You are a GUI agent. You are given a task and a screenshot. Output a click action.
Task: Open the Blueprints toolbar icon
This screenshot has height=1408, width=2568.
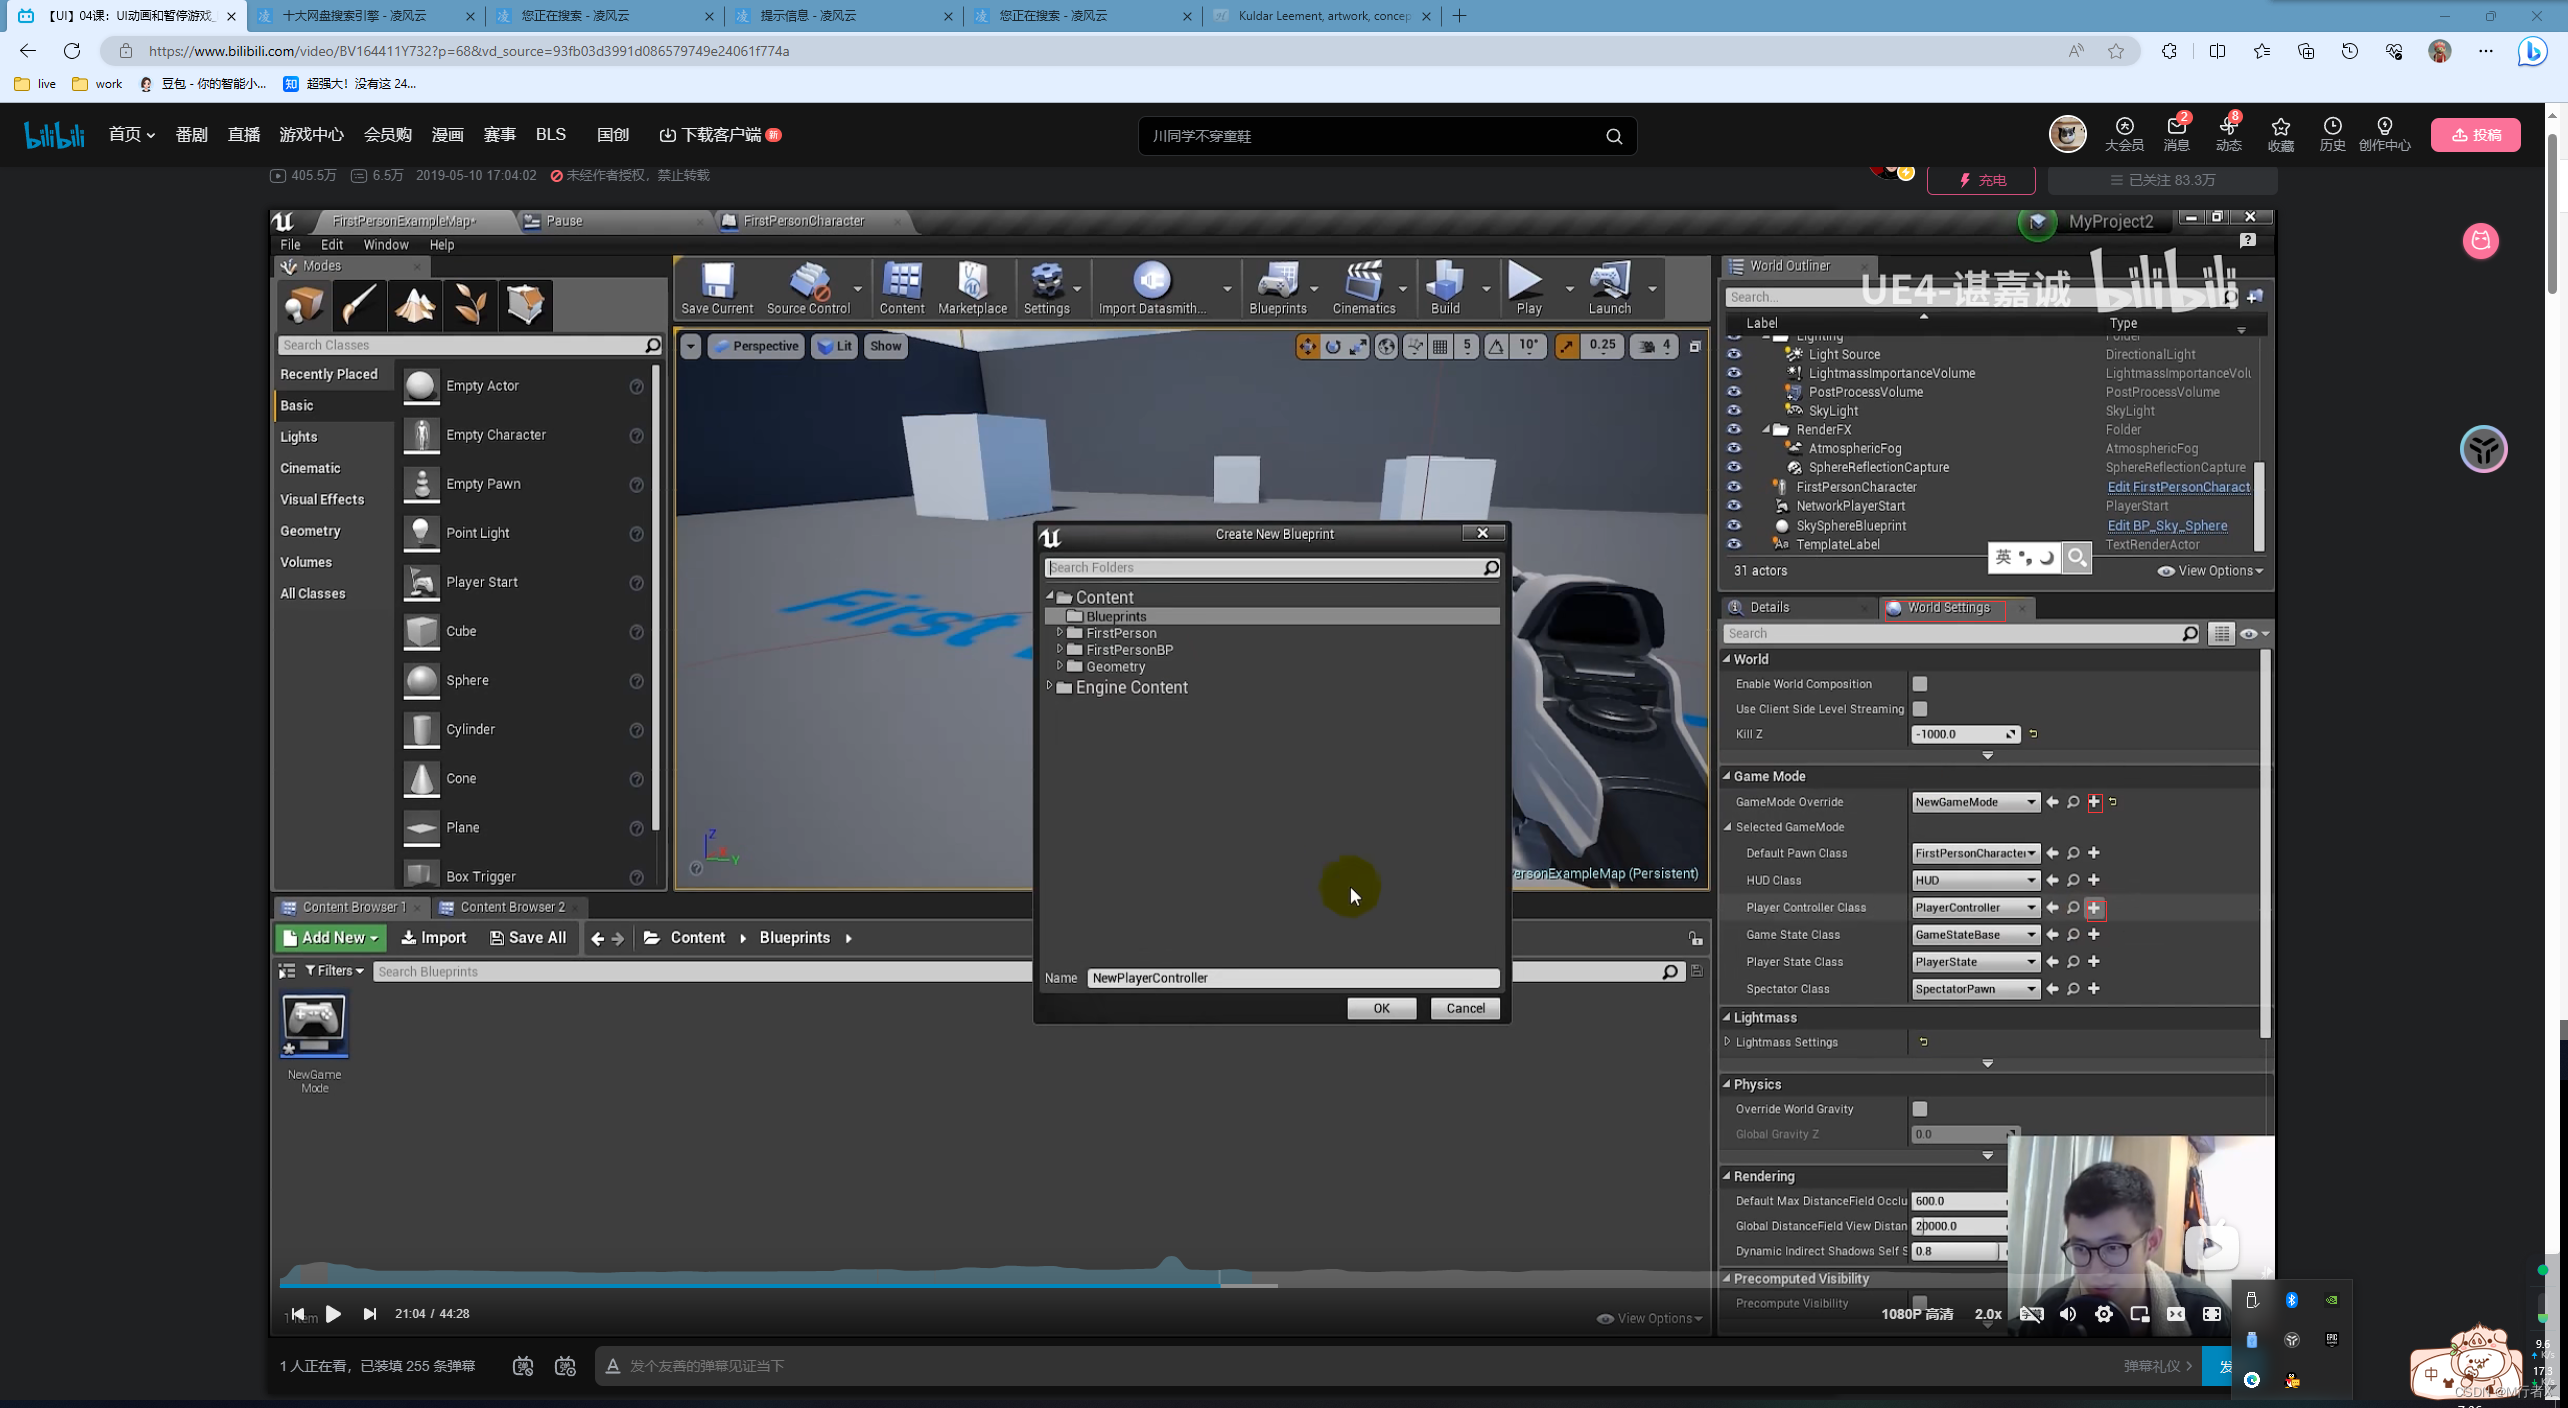(1277, 288)
